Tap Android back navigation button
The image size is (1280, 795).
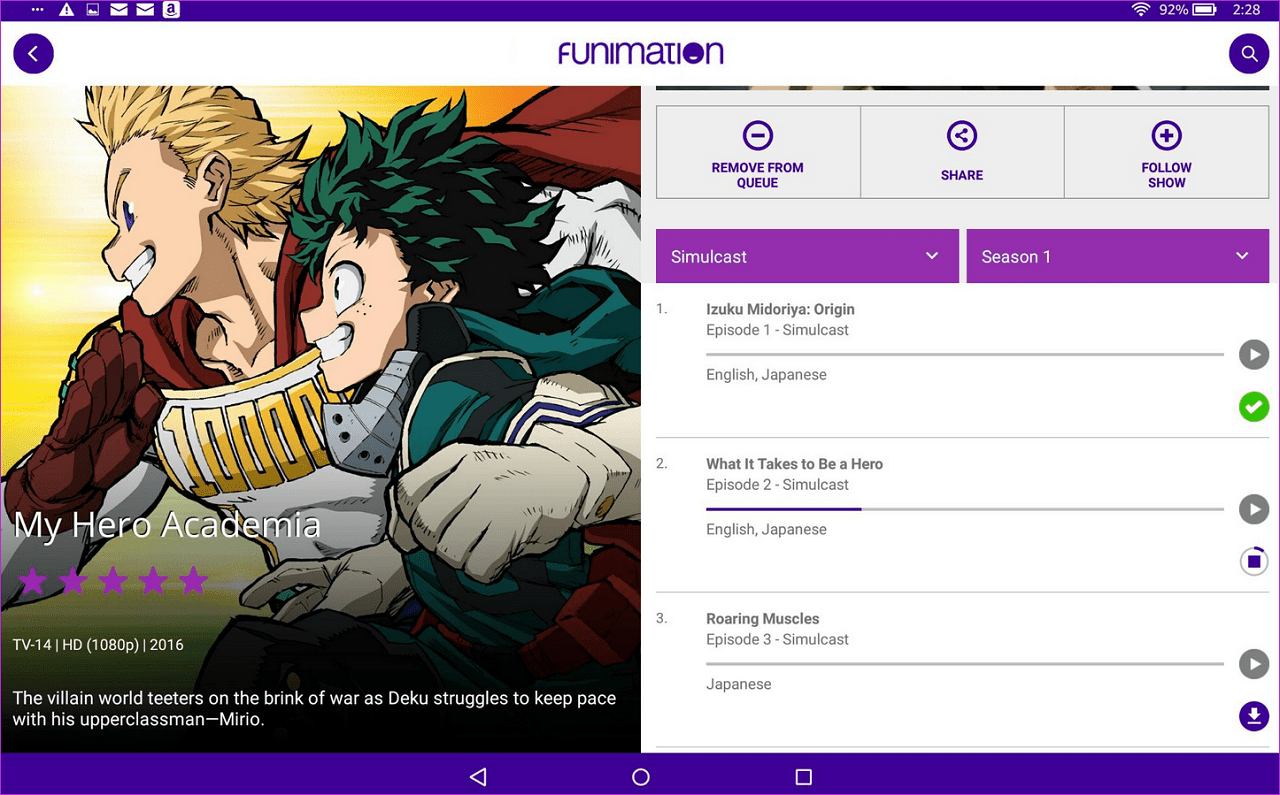coord(477,776)
